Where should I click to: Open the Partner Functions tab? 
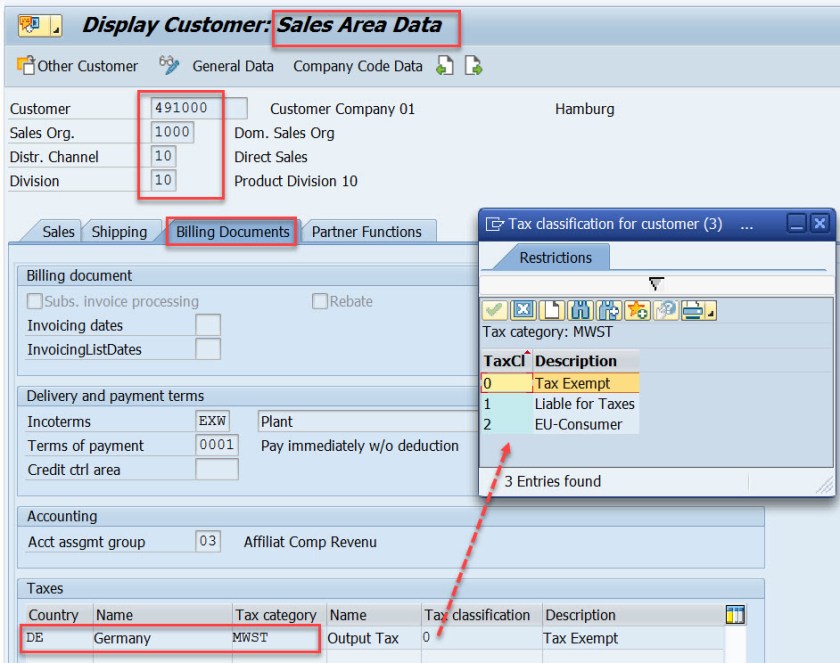pyautogui.click(x=366, y=232)
